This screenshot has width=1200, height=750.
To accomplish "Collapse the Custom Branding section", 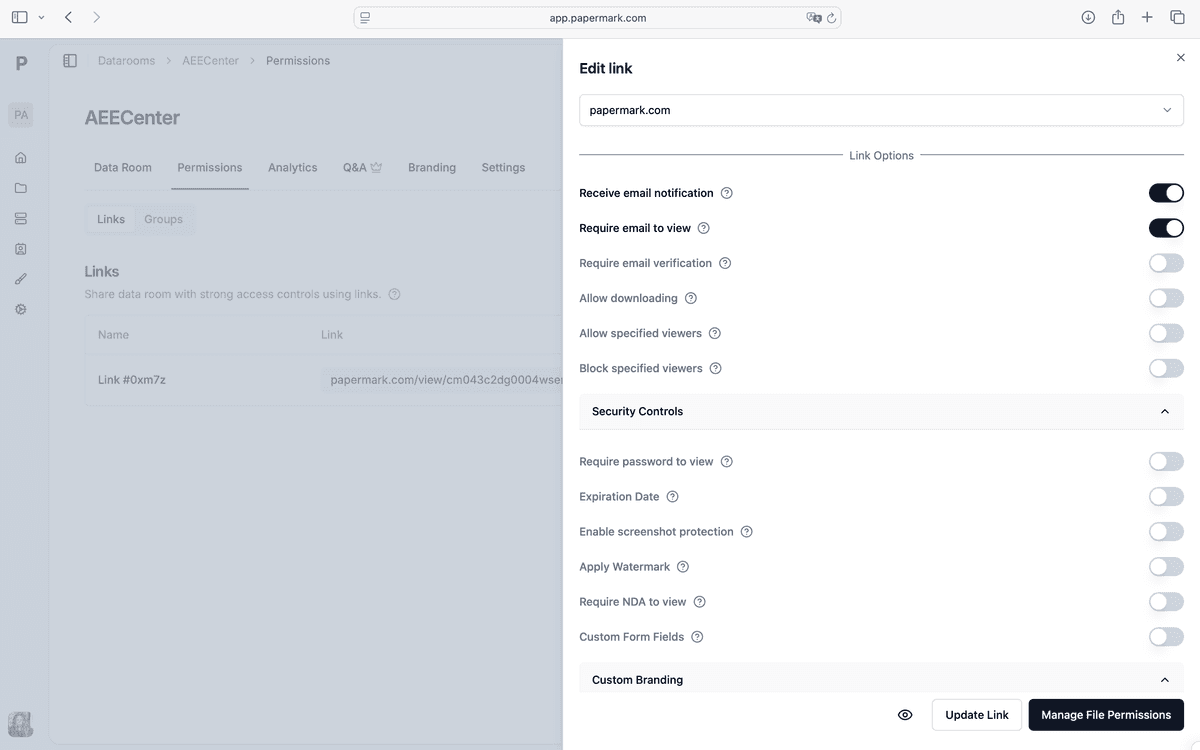I will coord(1164,679).
